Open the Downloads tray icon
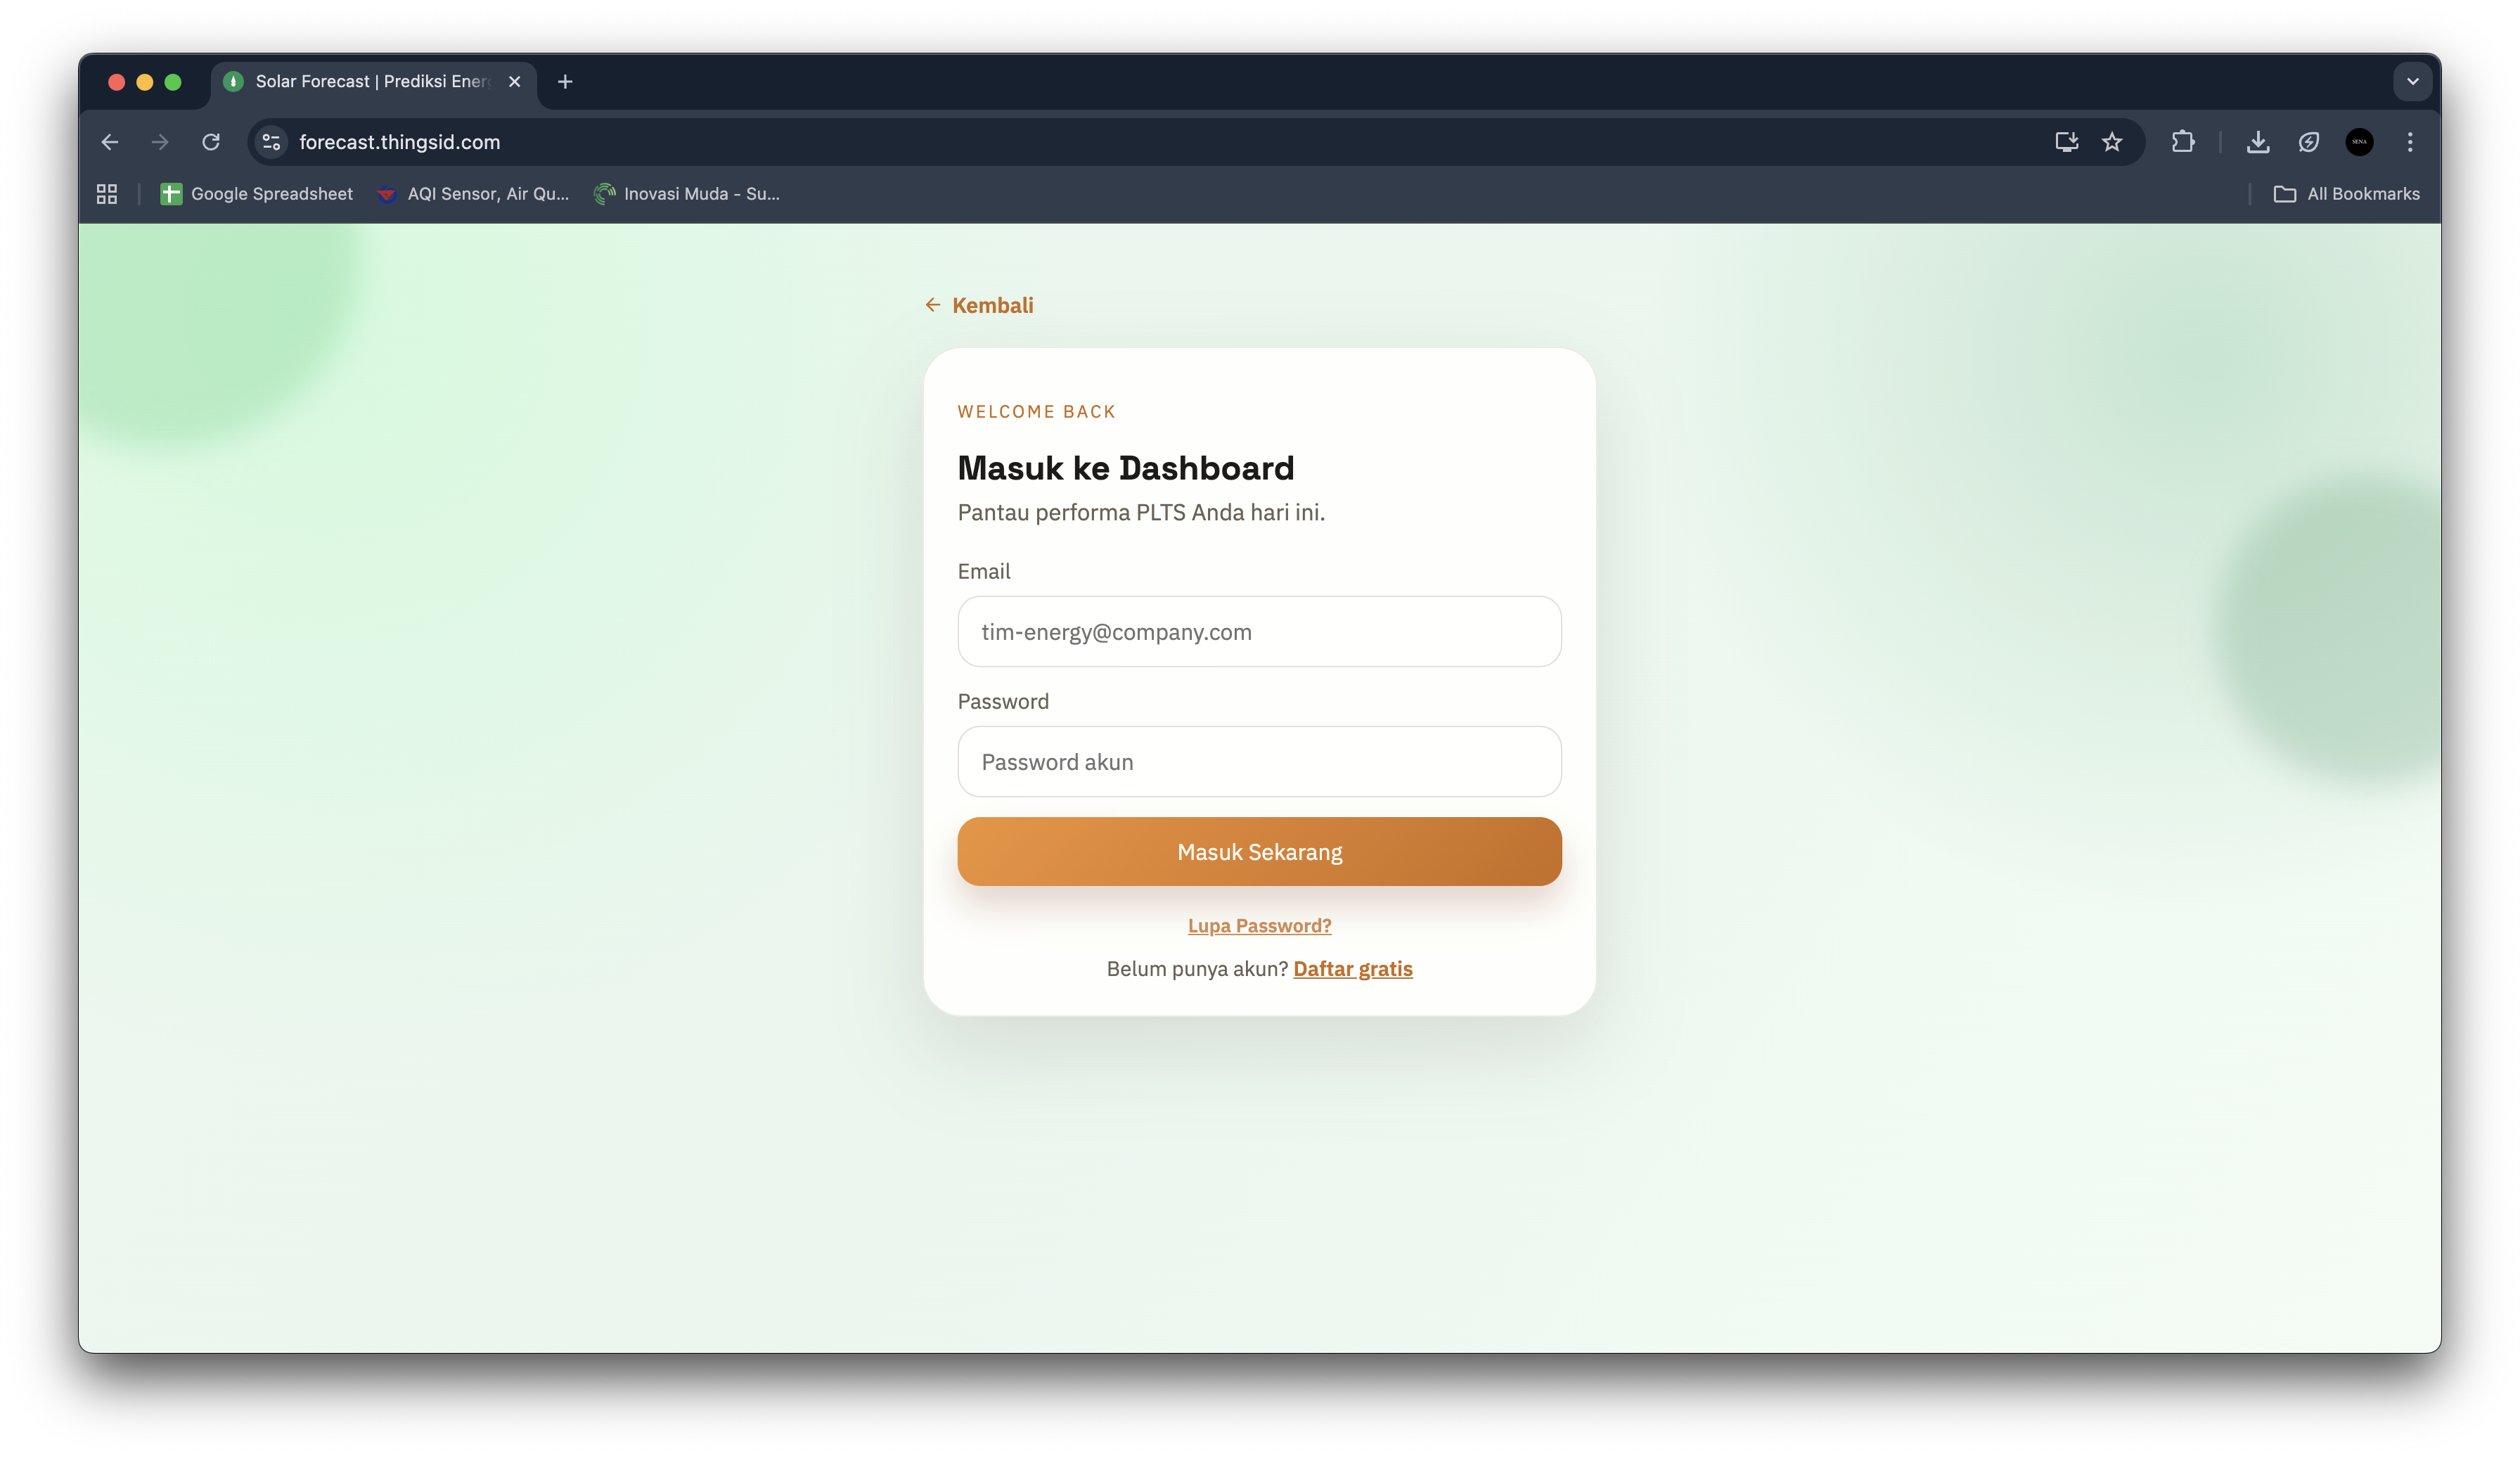Viewport: 2520px width, 1457px height. tap(2258, 142)
